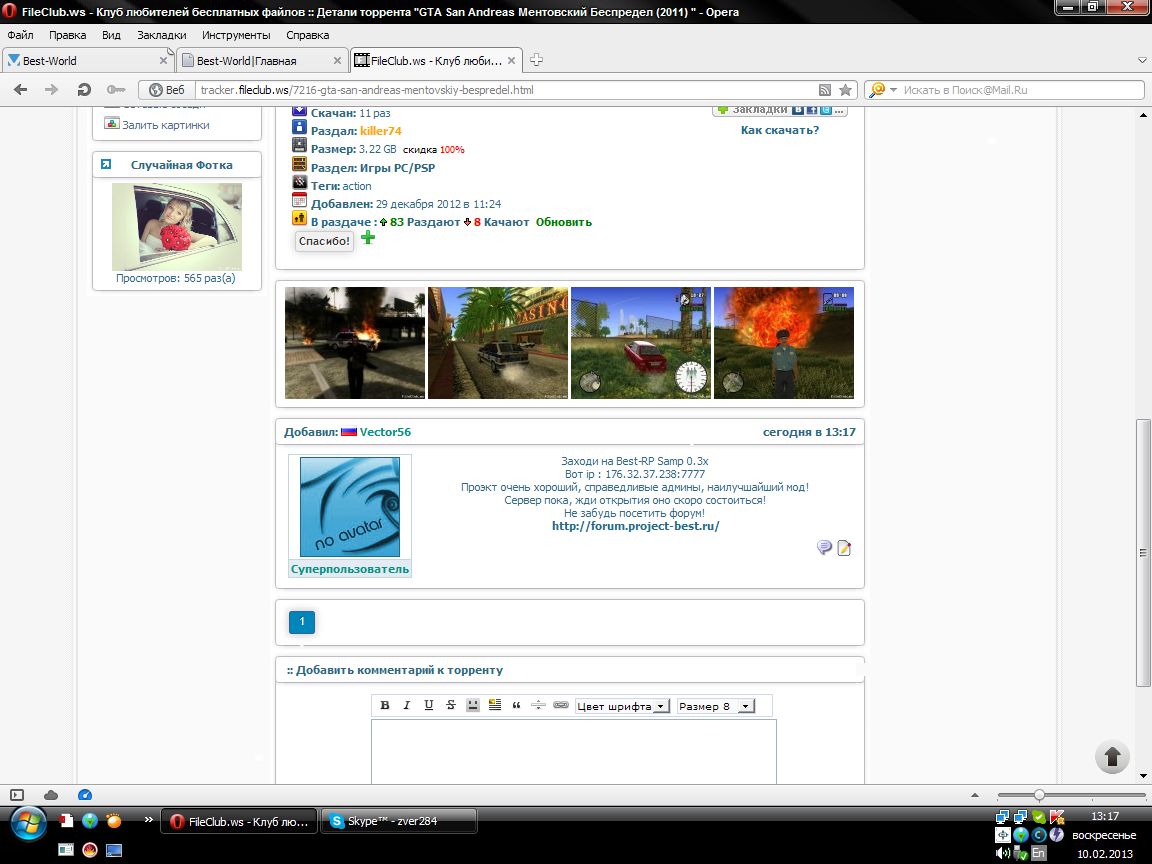Close the FileClub.ws tab

511,60
